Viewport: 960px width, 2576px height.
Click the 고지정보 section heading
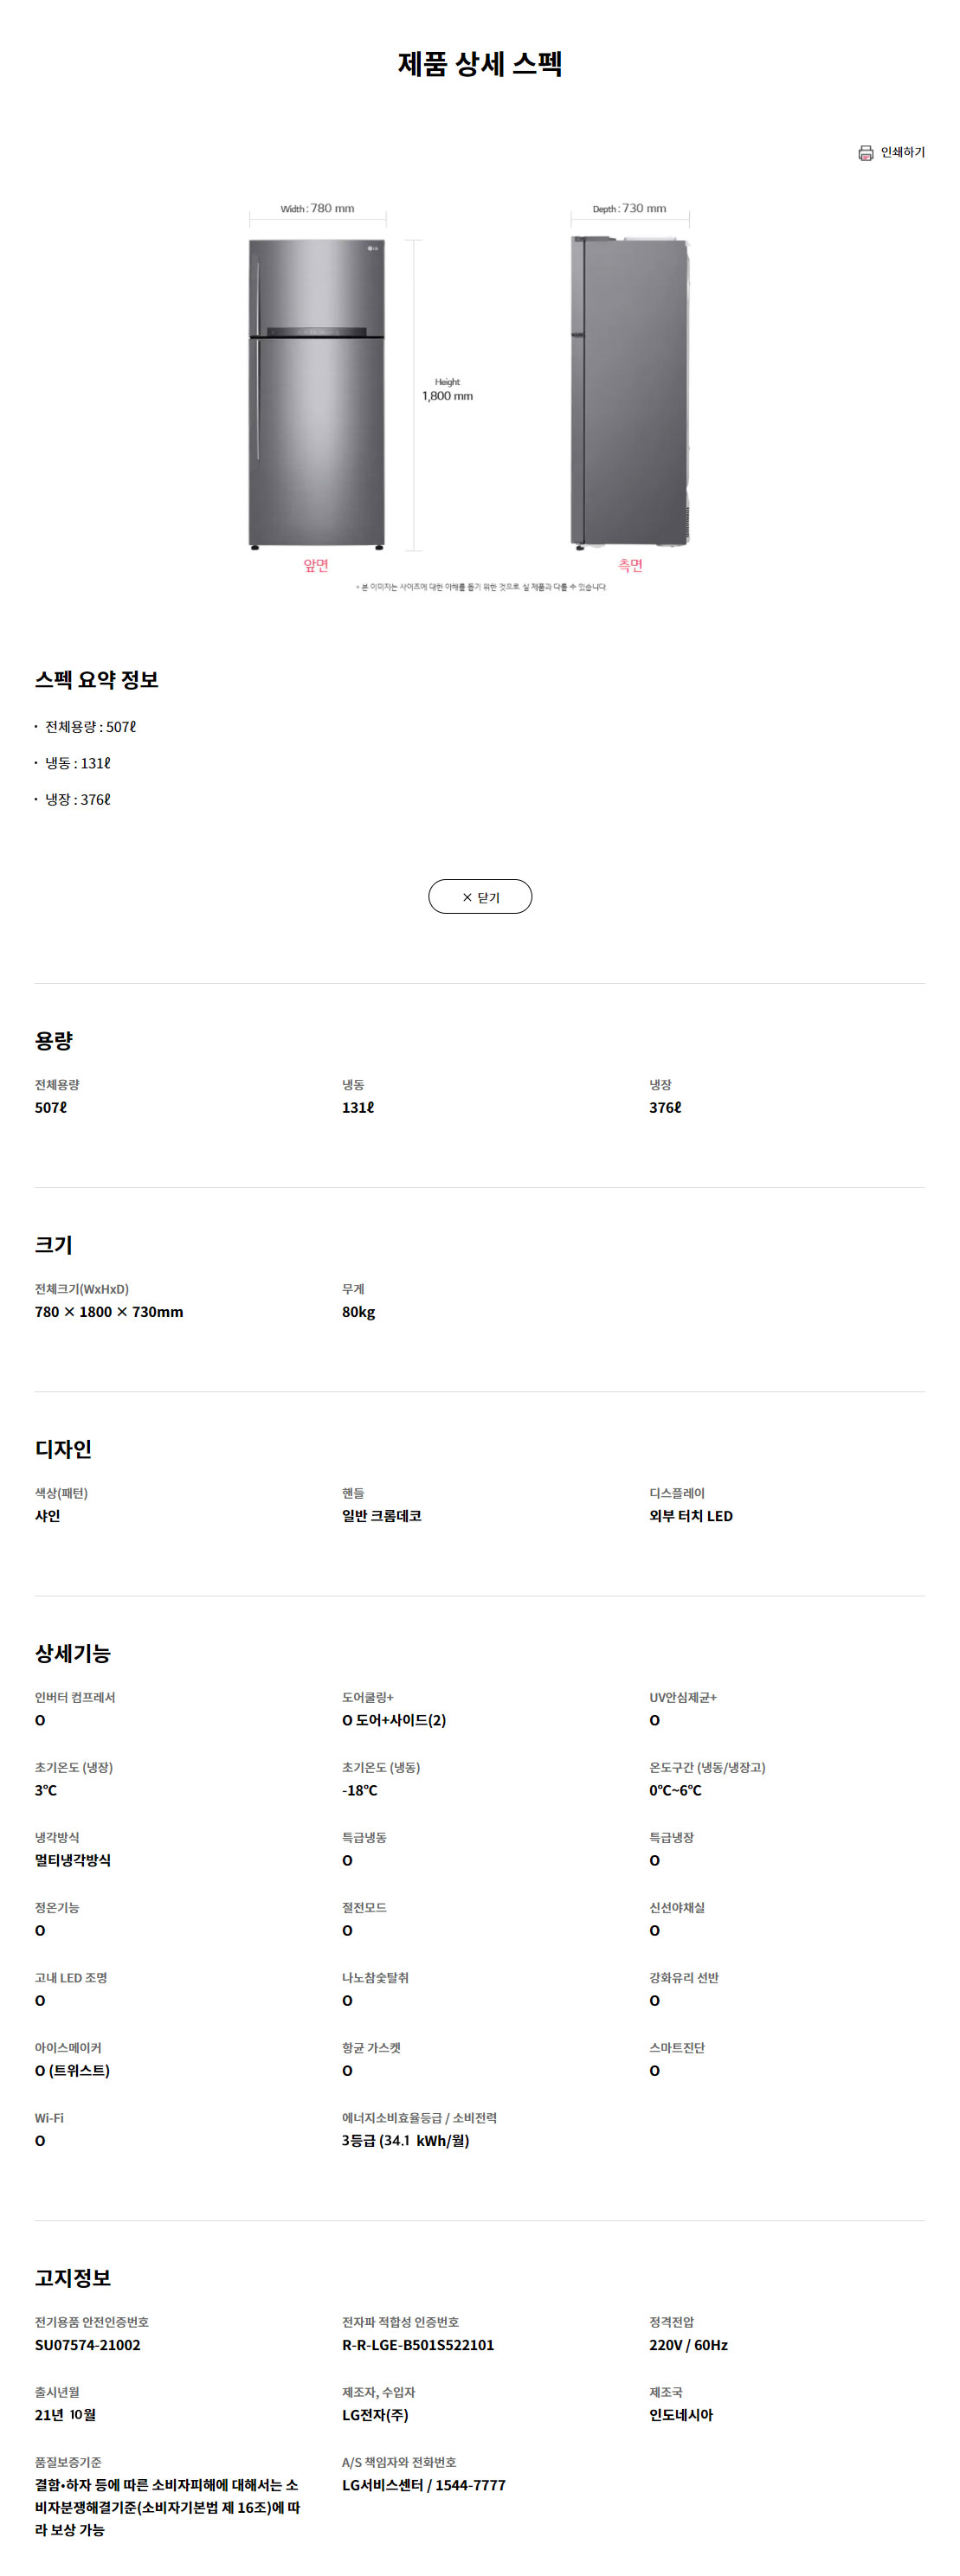point(73,2277)
